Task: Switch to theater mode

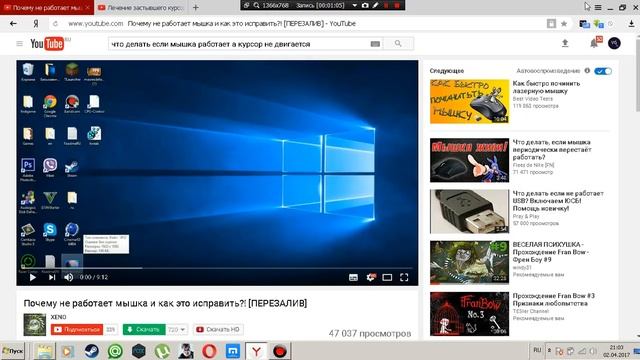Action: click(x=387, y=278)
